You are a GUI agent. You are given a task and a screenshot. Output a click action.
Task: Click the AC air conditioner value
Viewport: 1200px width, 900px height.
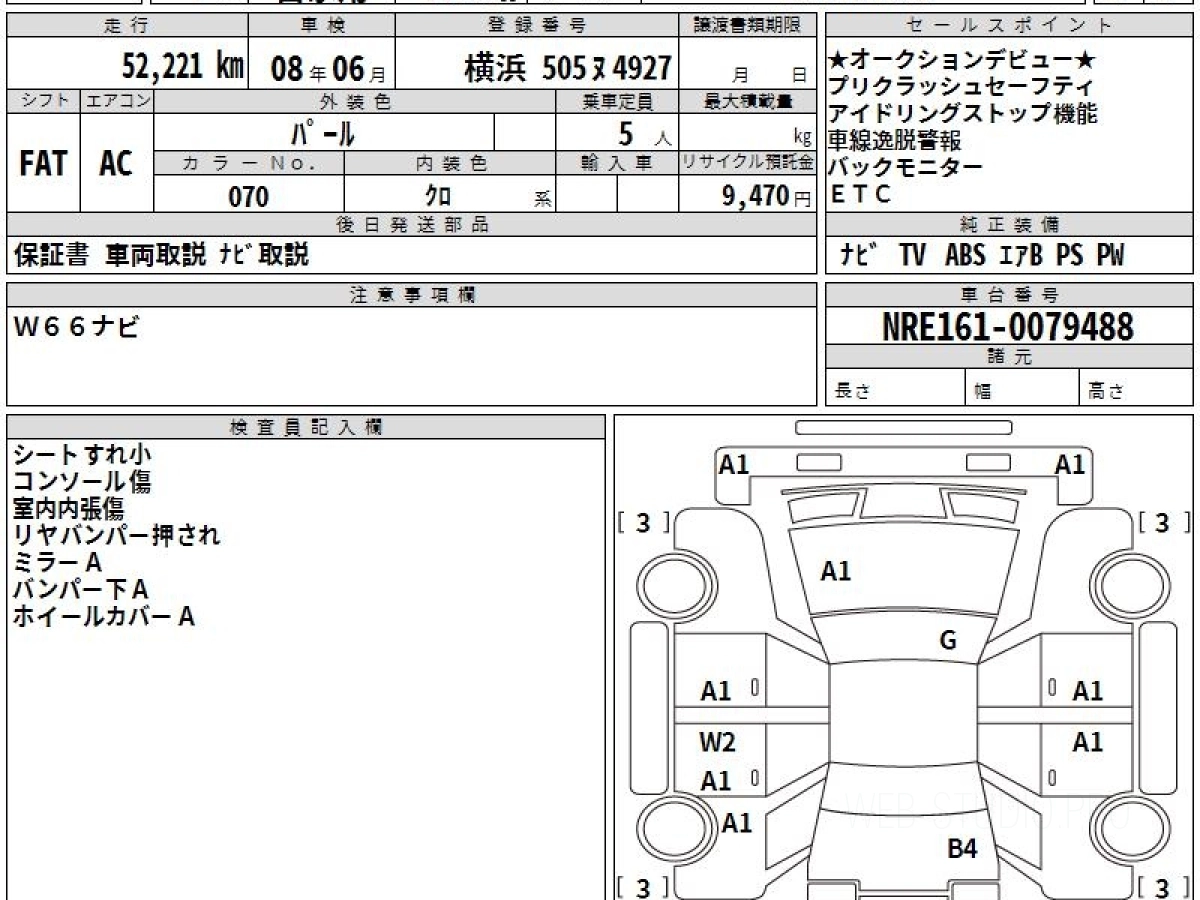click(117, 163)
